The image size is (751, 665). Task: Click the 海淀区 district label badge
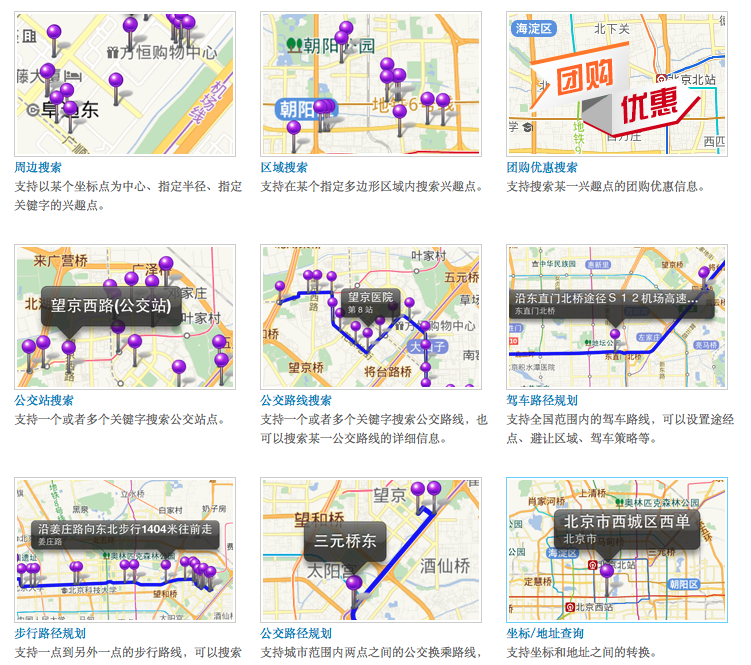[x=534, y=29]
